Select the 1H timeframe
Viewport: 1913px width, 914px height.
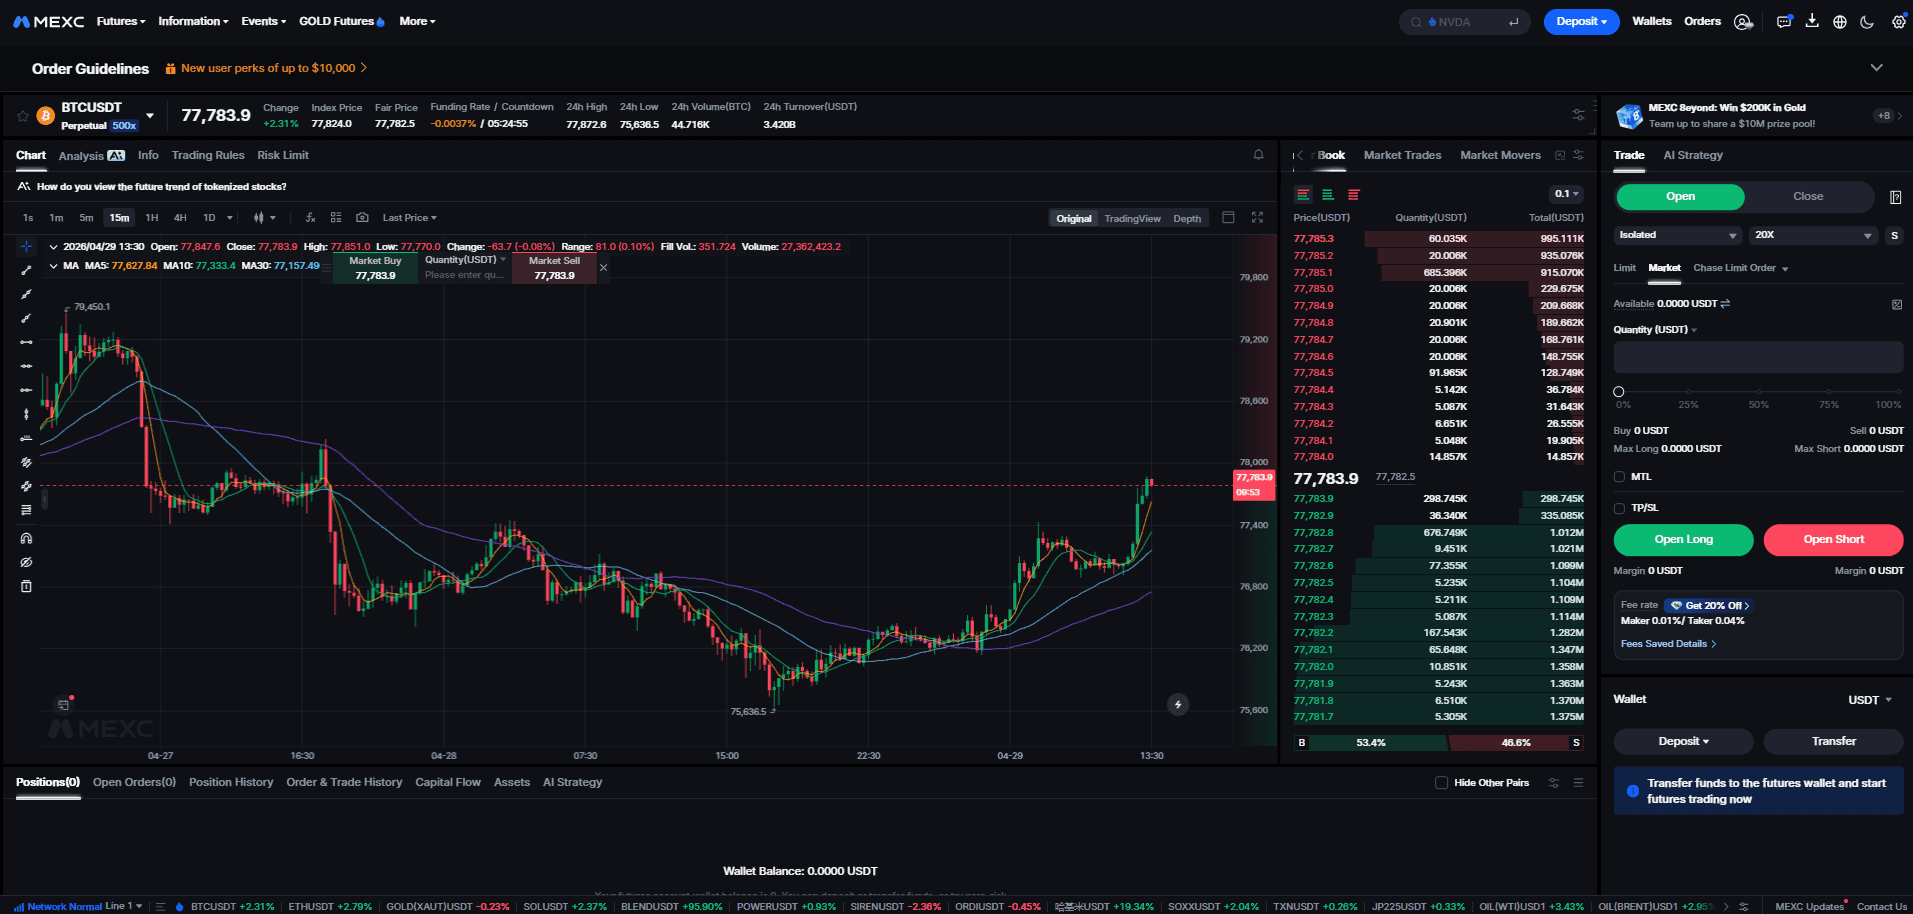(152, 217)
